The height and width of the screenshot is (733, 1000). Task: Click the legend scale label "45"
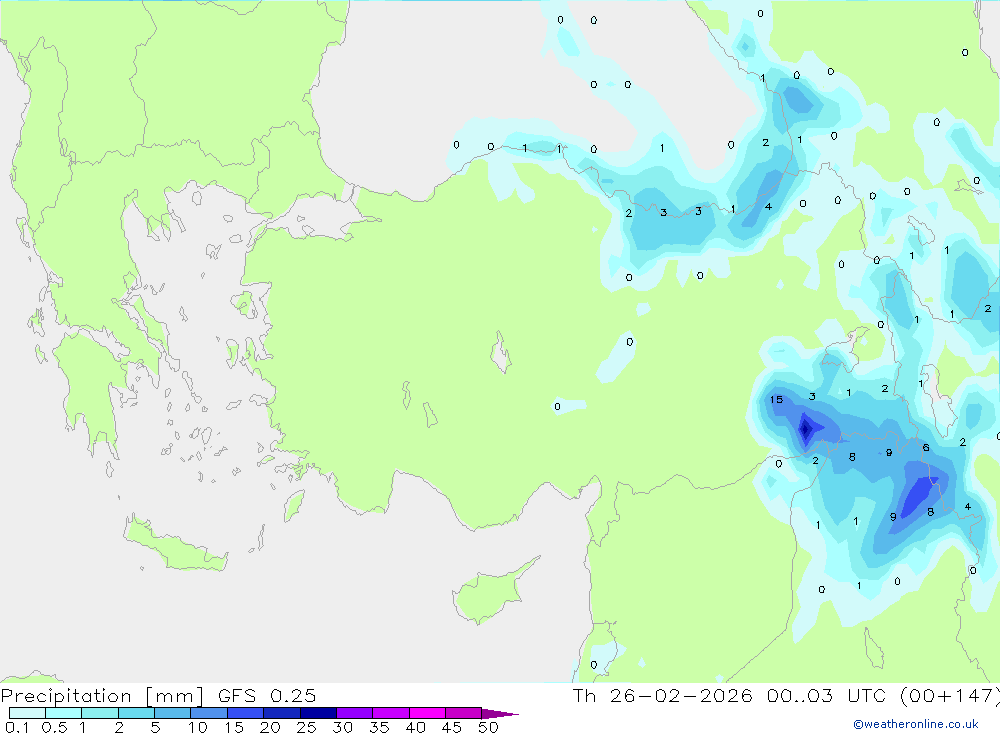pos(452,727)
